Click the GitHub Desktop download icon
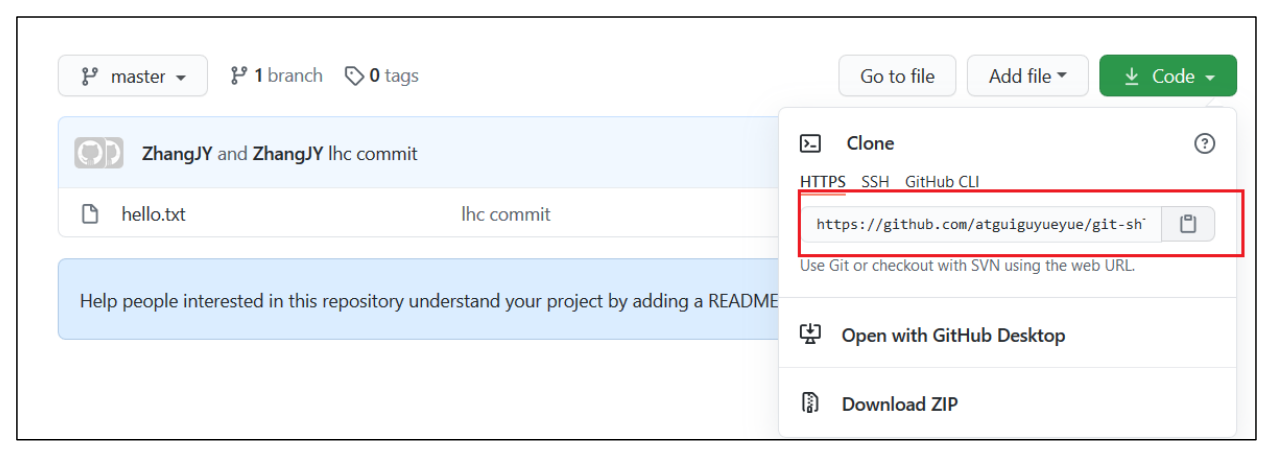 coord(811,335)
